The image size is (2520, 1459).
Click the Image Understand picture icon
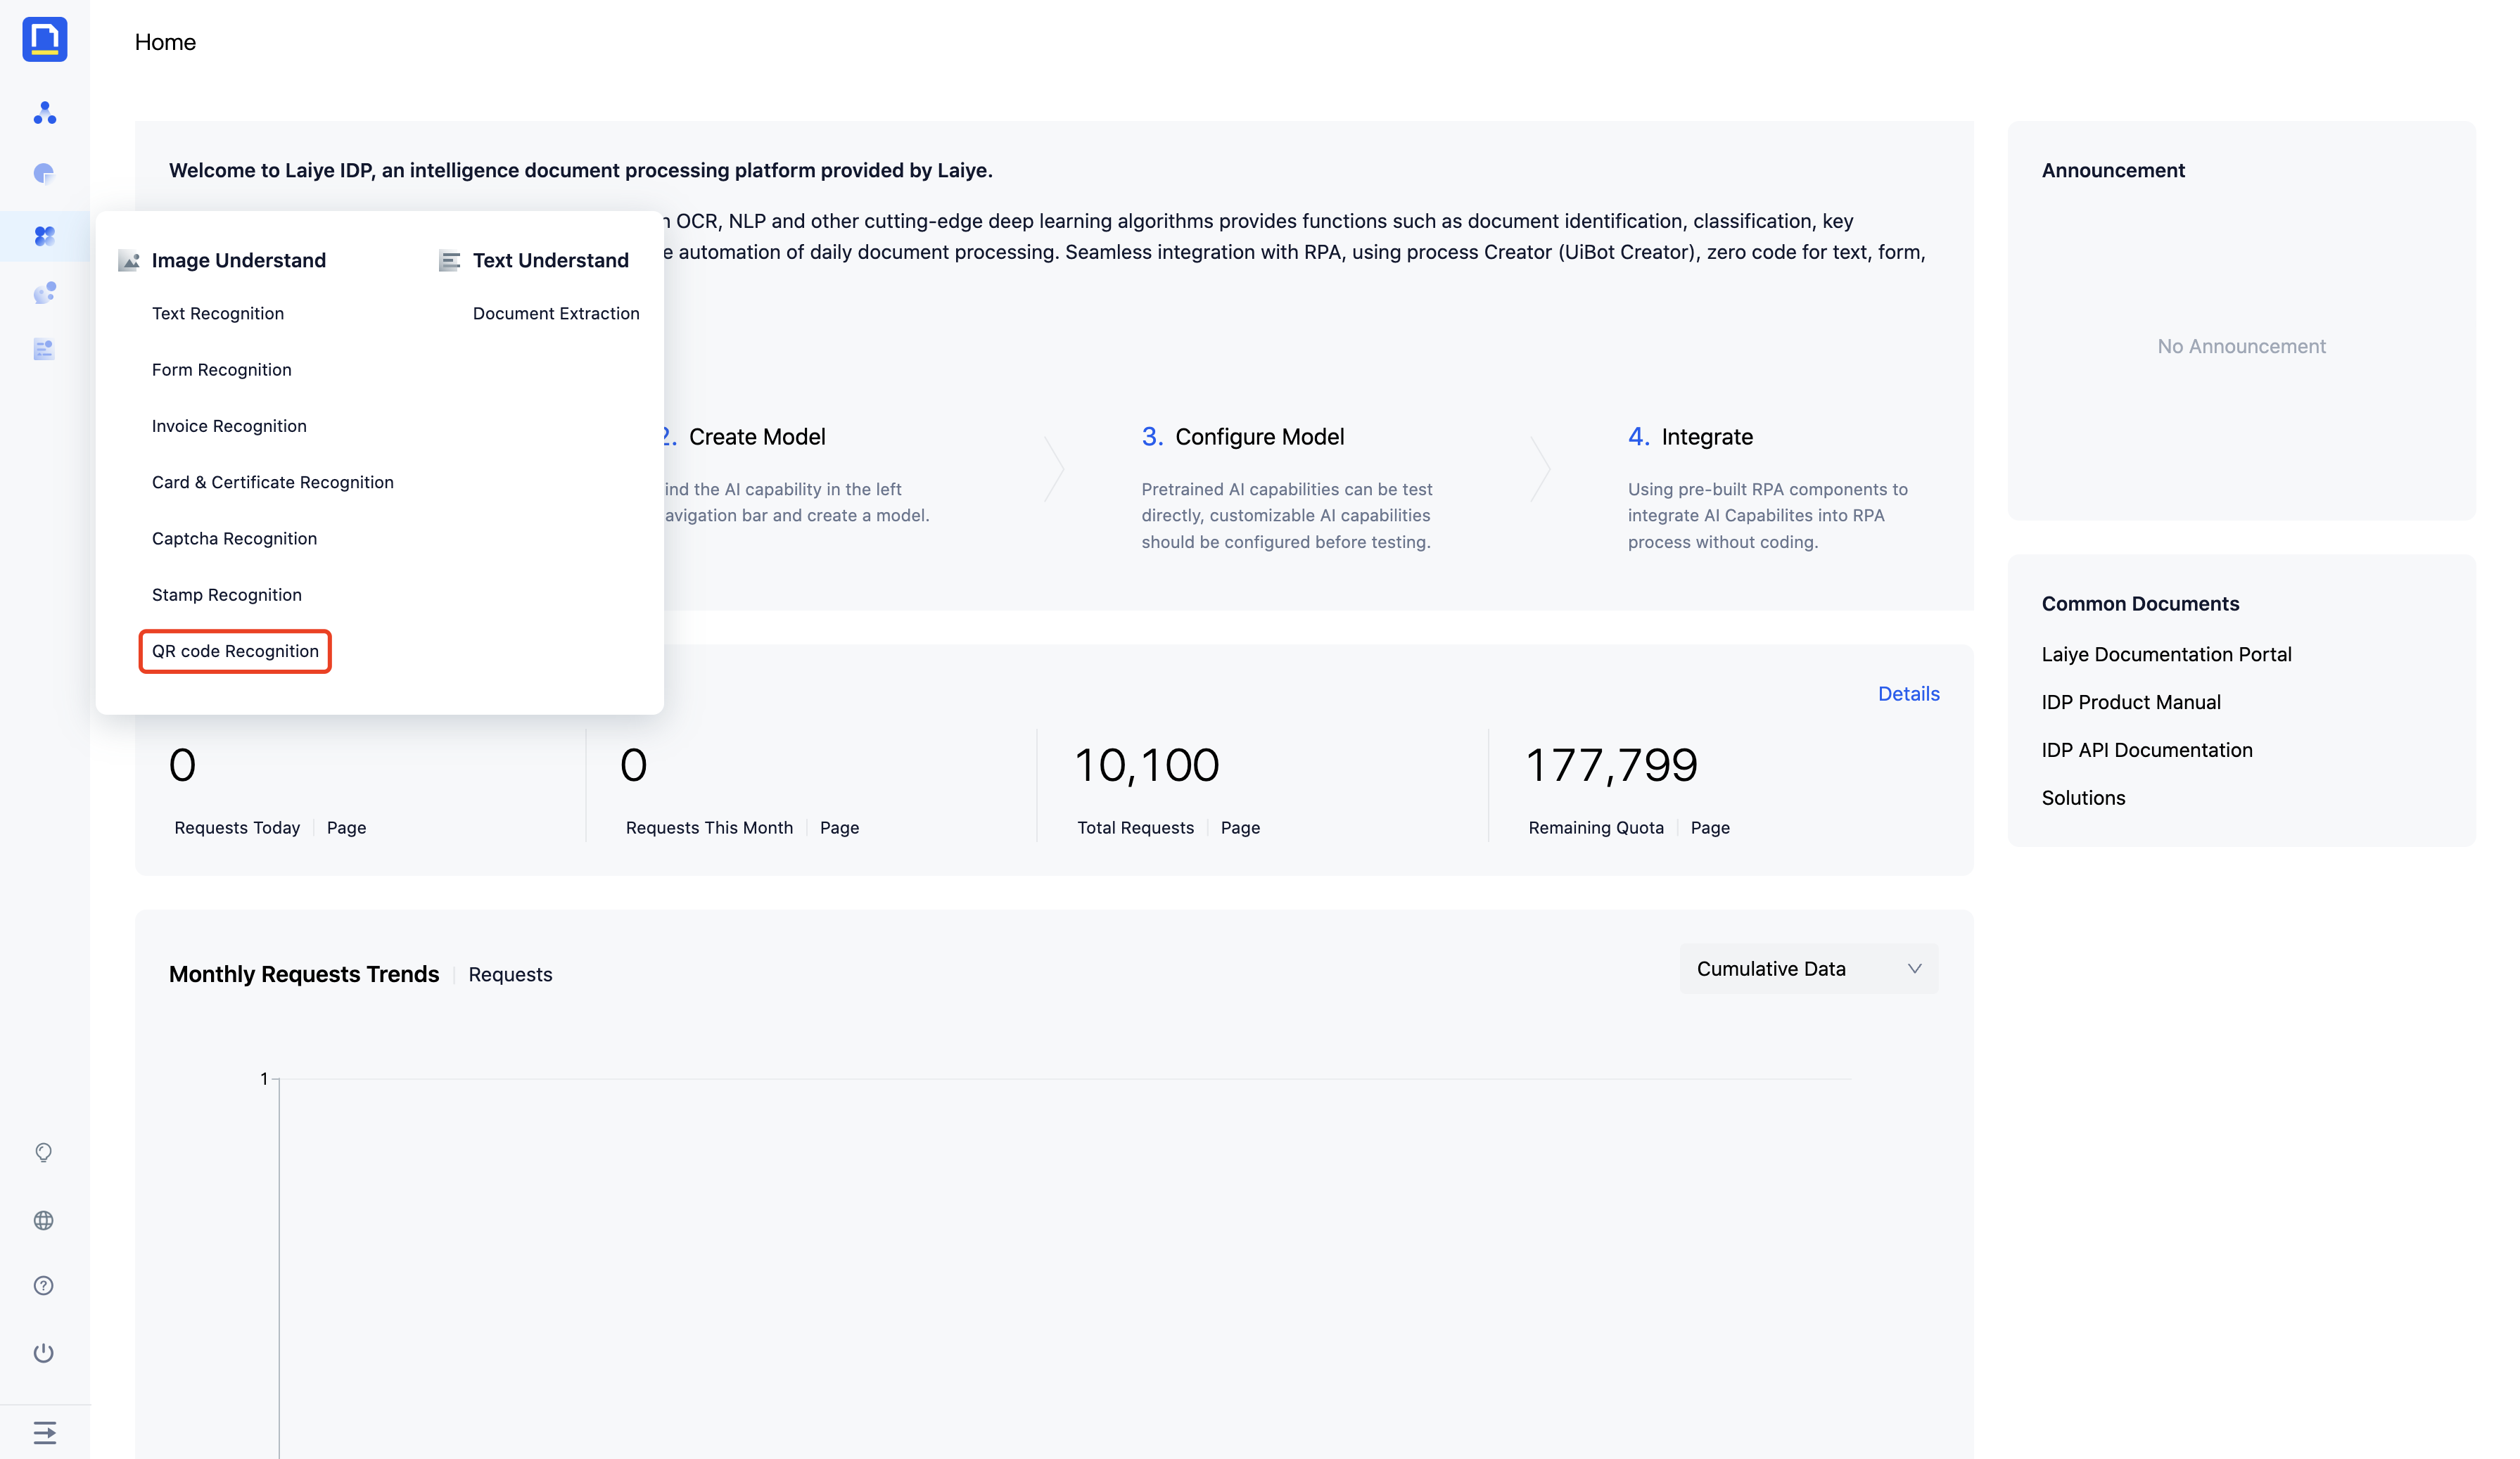pos(129,261)
